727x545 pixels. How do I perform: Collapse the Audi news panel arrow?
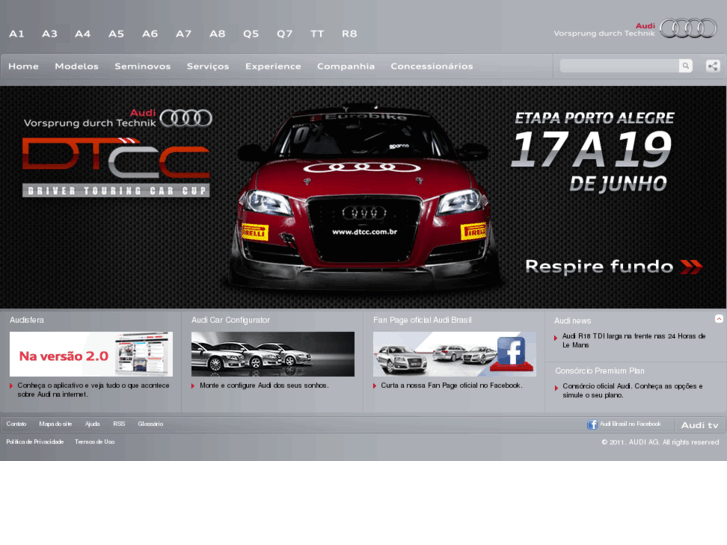pos(719,319)
